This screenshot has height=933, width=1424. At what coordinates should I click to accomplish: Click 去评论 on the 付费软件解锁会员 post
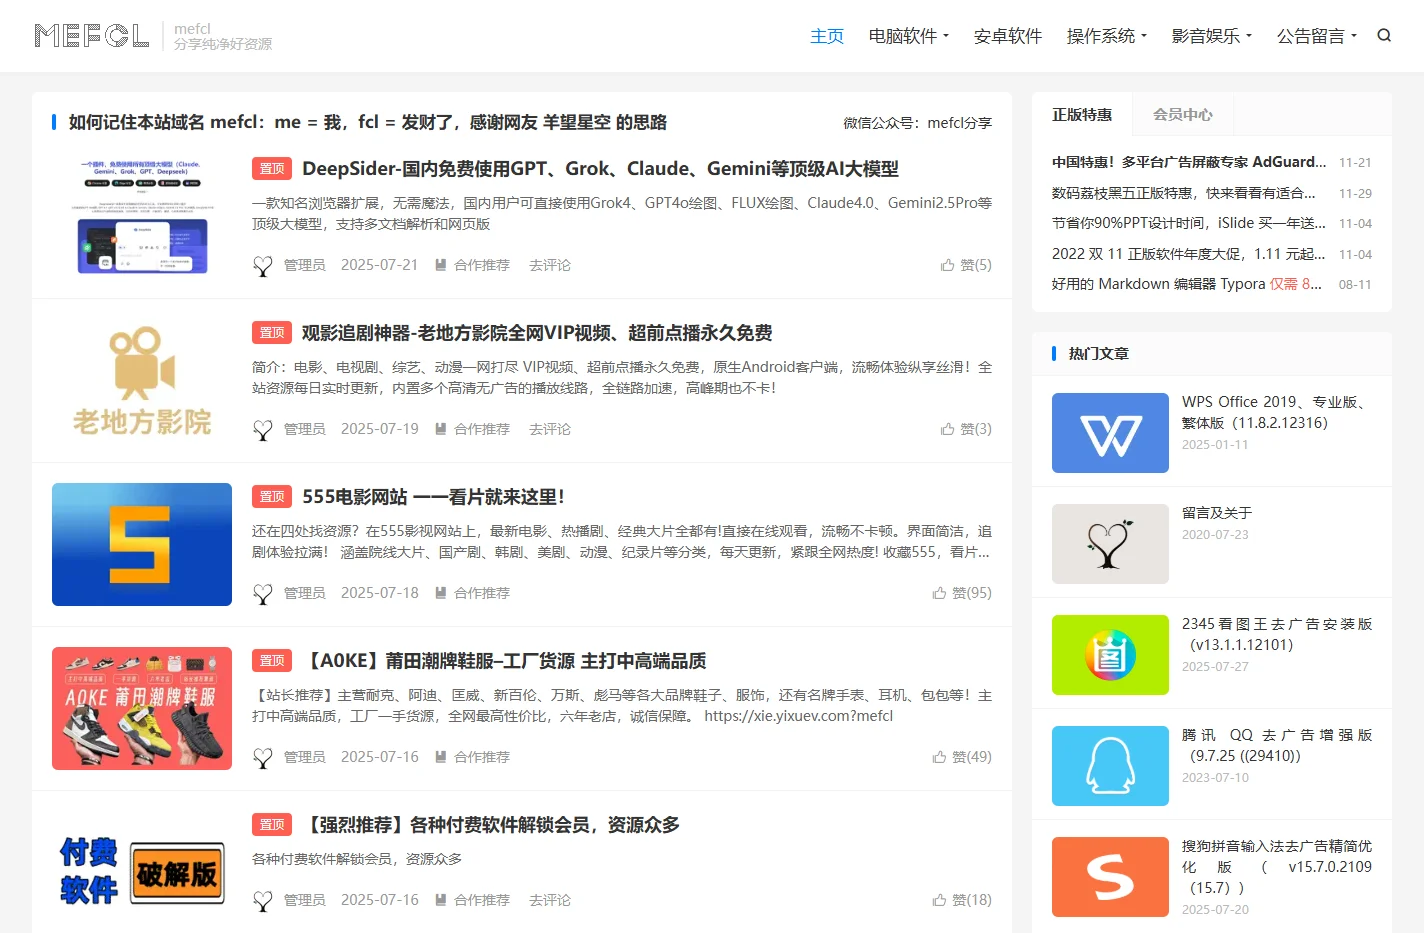point(550,900)
